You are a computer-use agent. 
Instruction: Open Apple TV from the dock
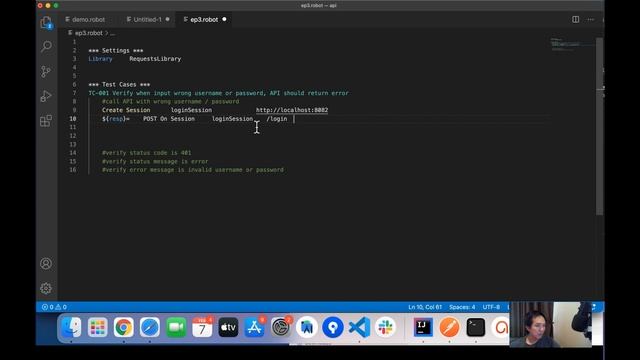click(x=228, y=327)
